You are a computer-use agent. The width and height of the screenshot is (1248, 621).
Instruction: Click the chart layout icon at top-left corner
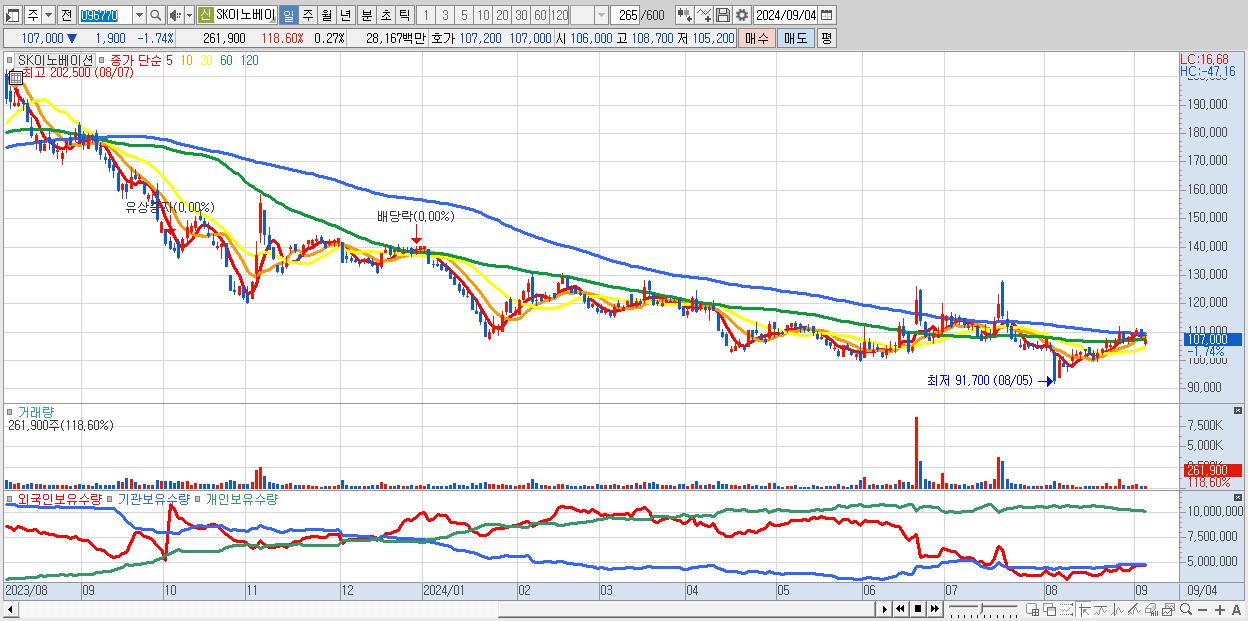coord(12,15)
